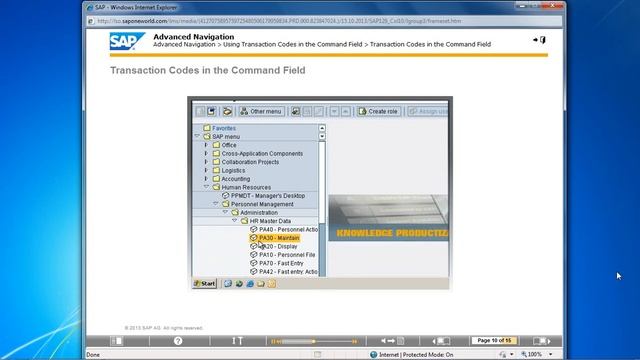Expand the Cross-Application Components folder
640x360 pixels.
point(206,153)
